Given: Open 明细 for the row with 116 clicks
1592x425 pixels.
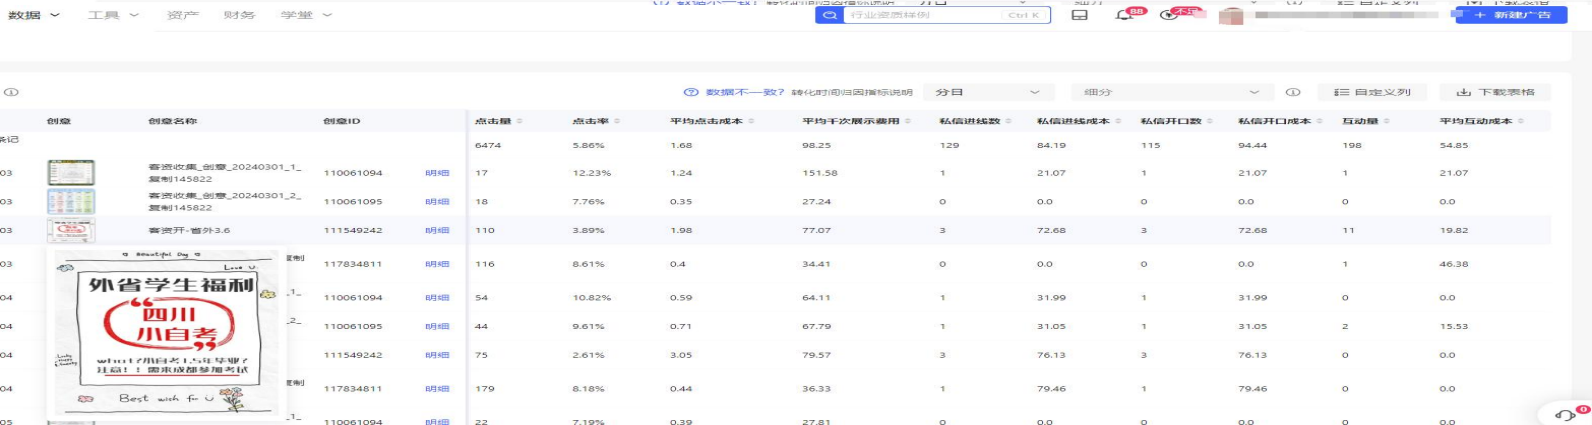Looking at the screenshot, I should coord(437,264).
